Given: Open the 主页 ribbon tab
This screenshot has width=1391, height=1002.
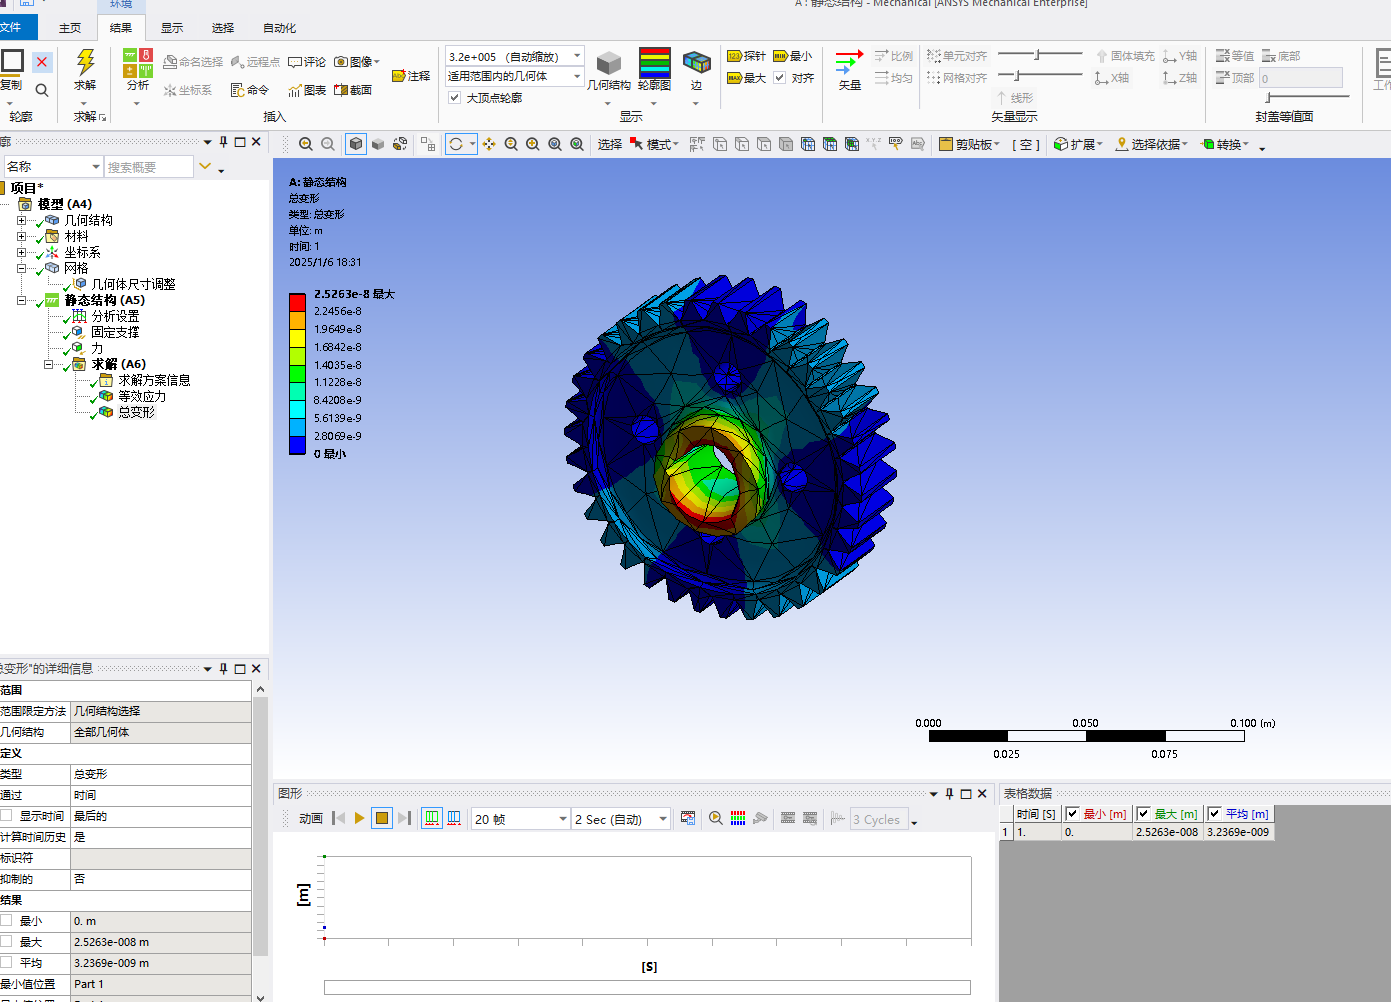Looking at the screenshot, I should click(x=70, y=28).
